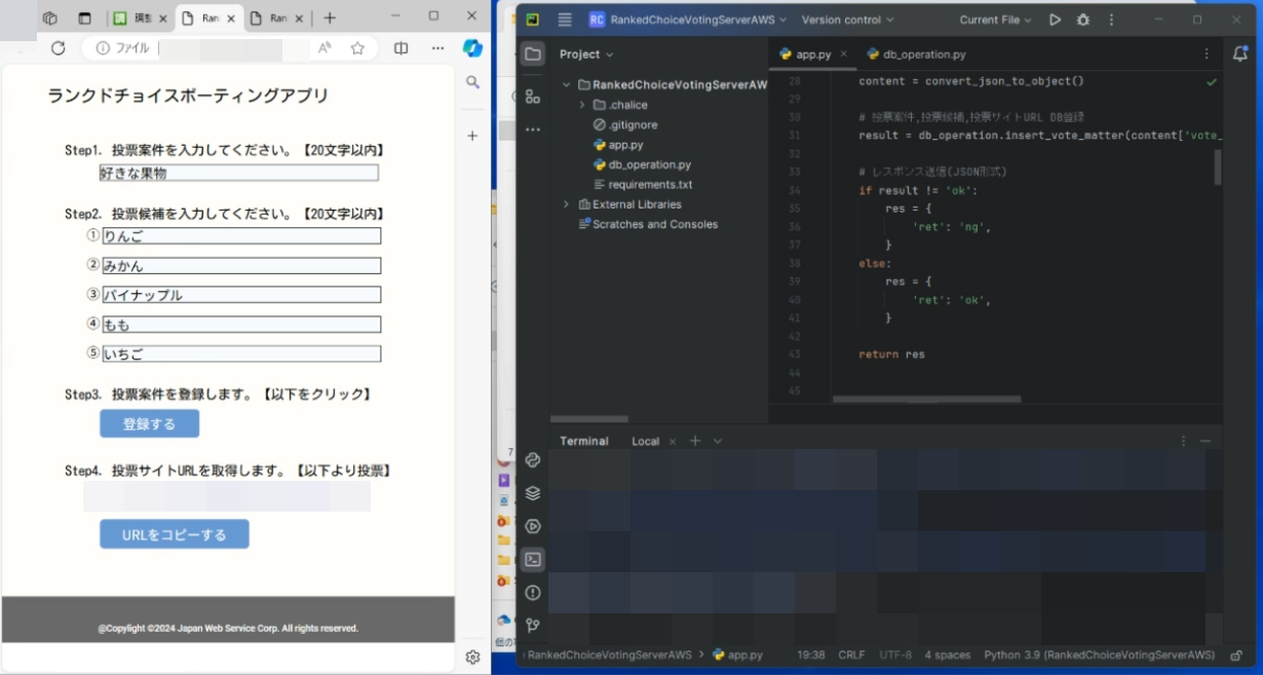Open Copilot in Edge sidebar

(473, 48)
